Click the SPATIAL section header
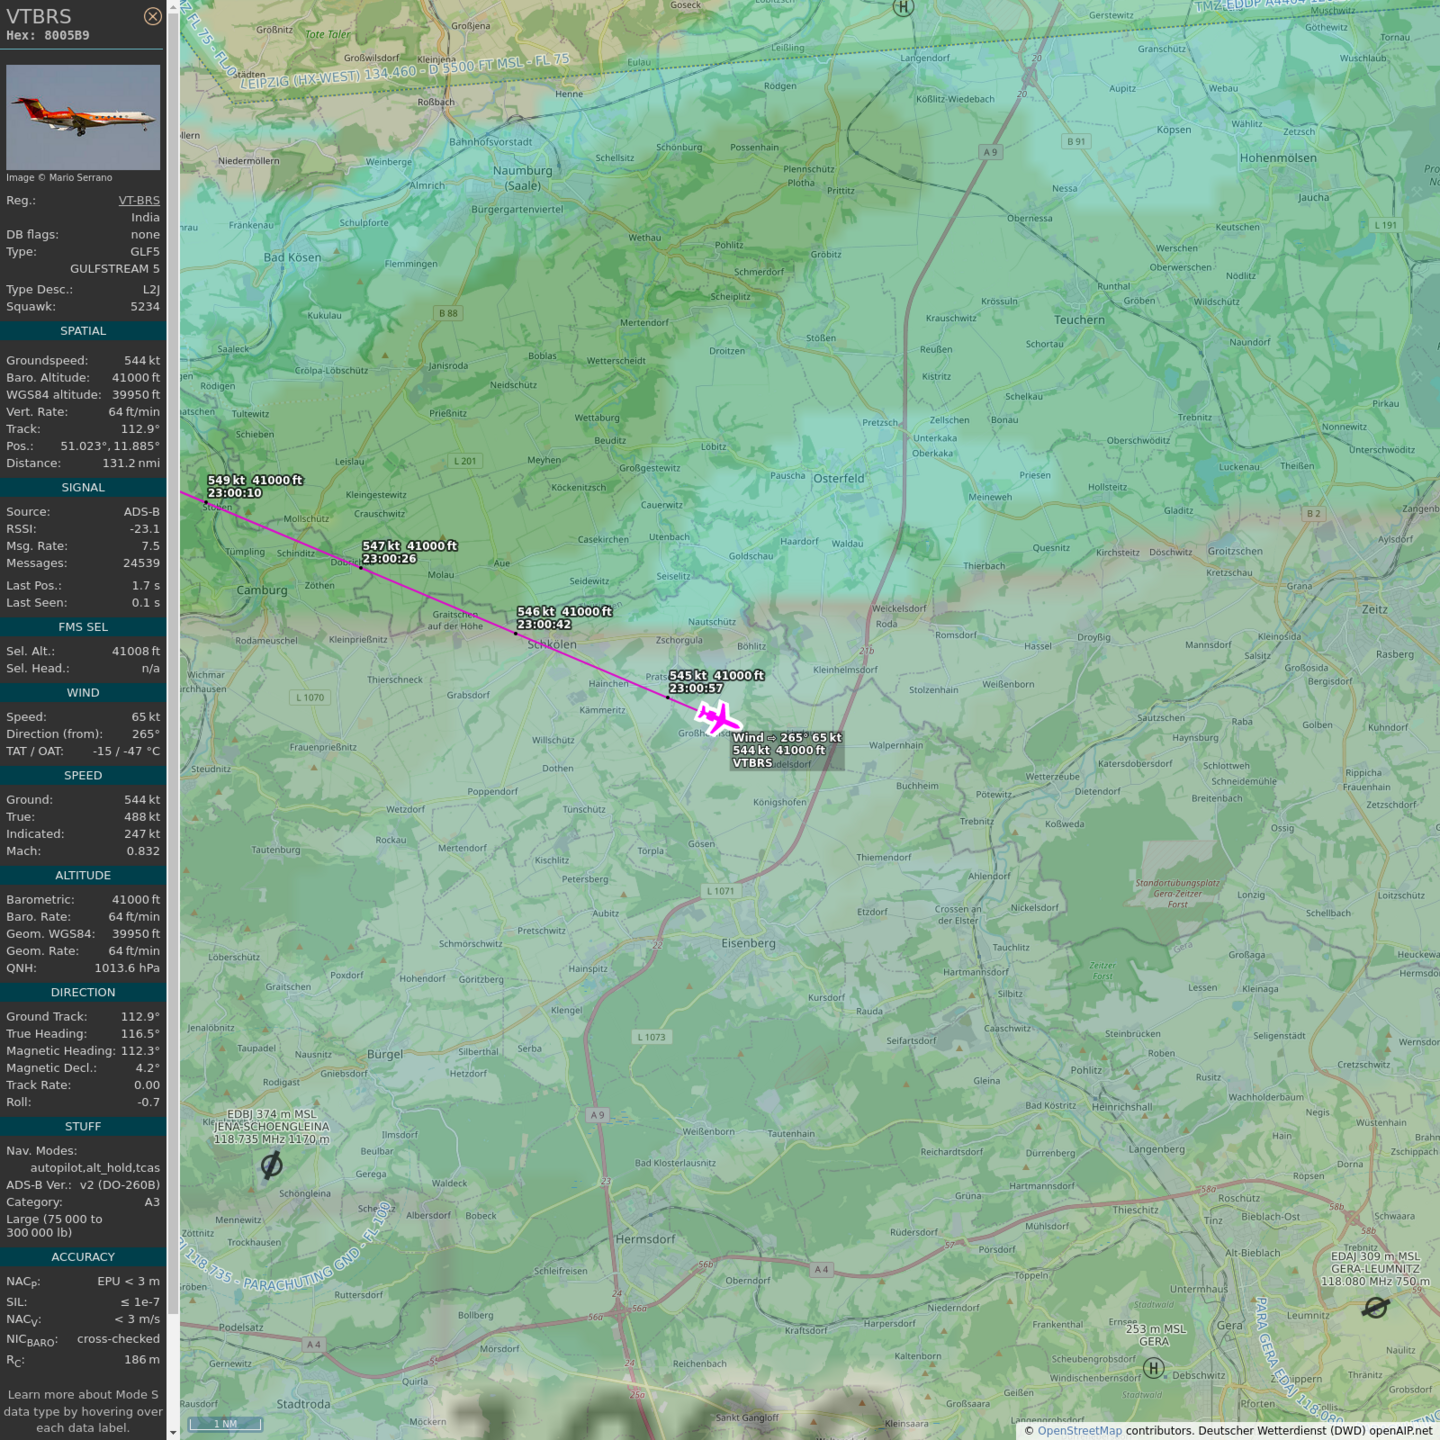Screen dimensions: 1440x1440 pyautogui.click(x=83, y=331)
